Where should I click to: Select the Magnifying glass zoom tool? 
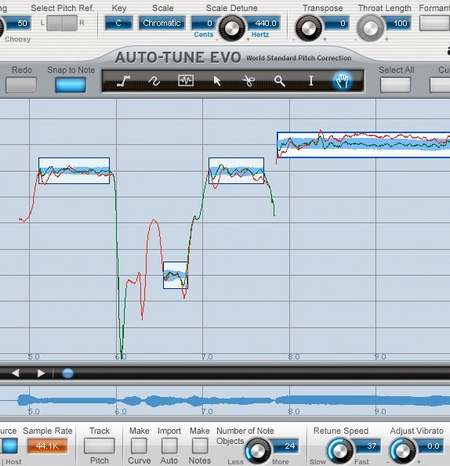pyautogui.click(x=279, y=81)
